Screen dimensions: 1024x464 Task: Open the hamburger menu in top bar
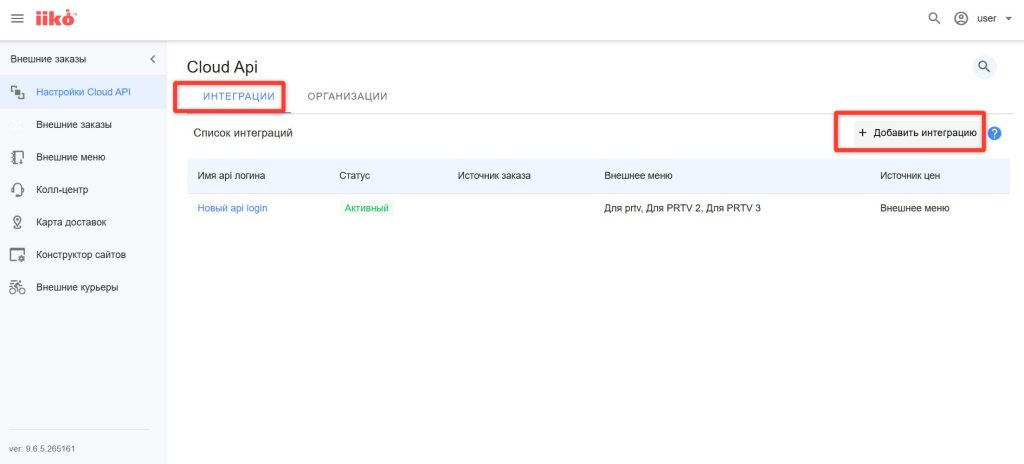17,19
